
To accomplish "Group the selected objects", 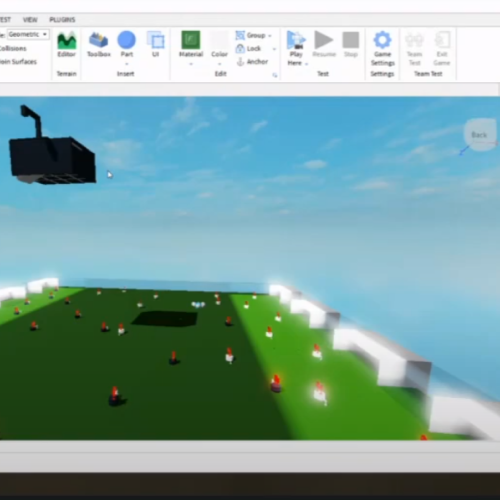I will (251, 35).
